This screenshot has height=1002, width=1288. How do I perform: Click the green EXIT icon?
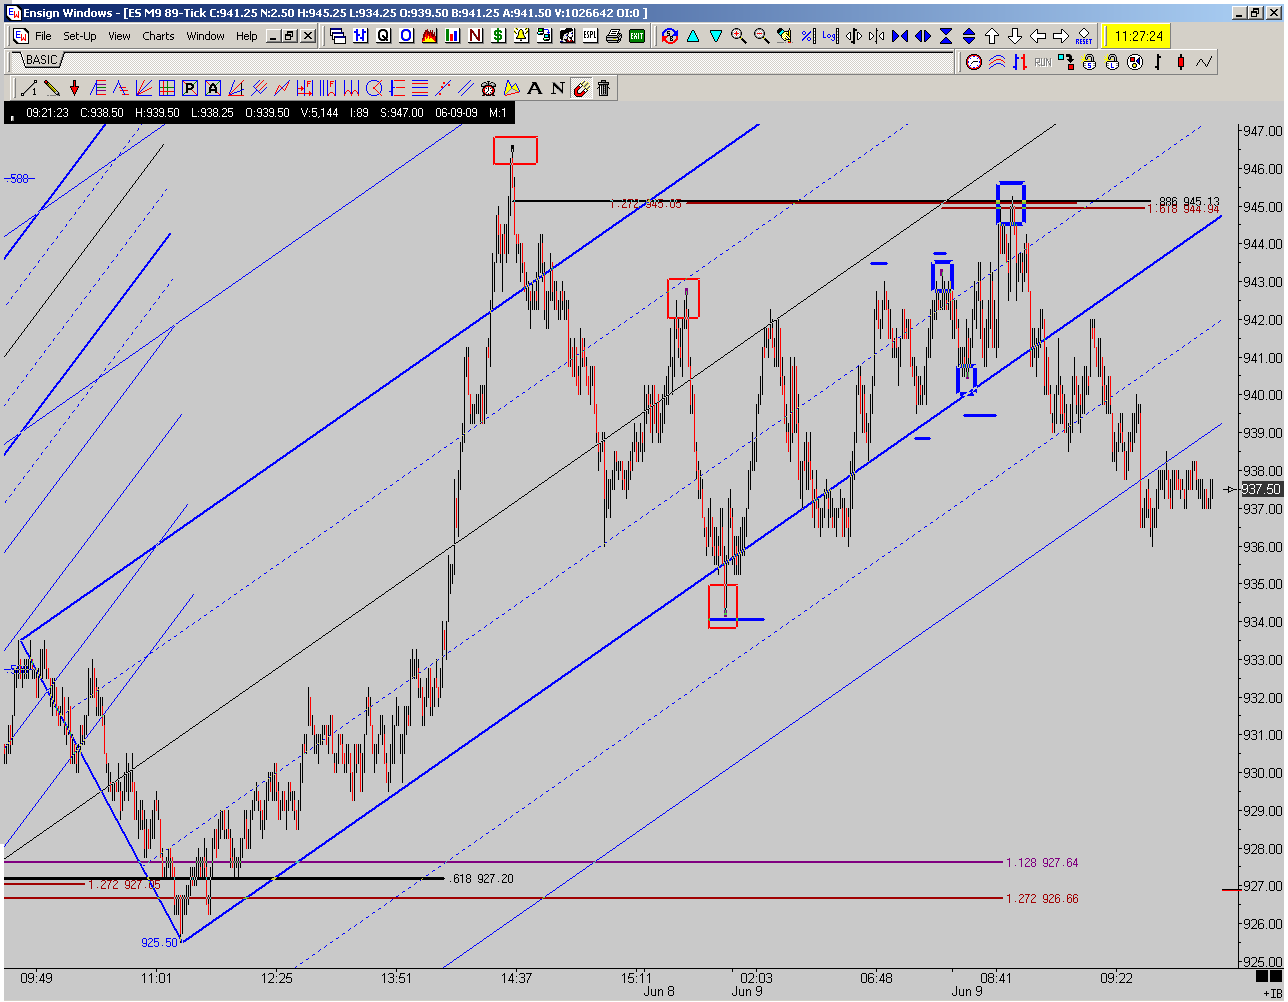click(637, 36)
